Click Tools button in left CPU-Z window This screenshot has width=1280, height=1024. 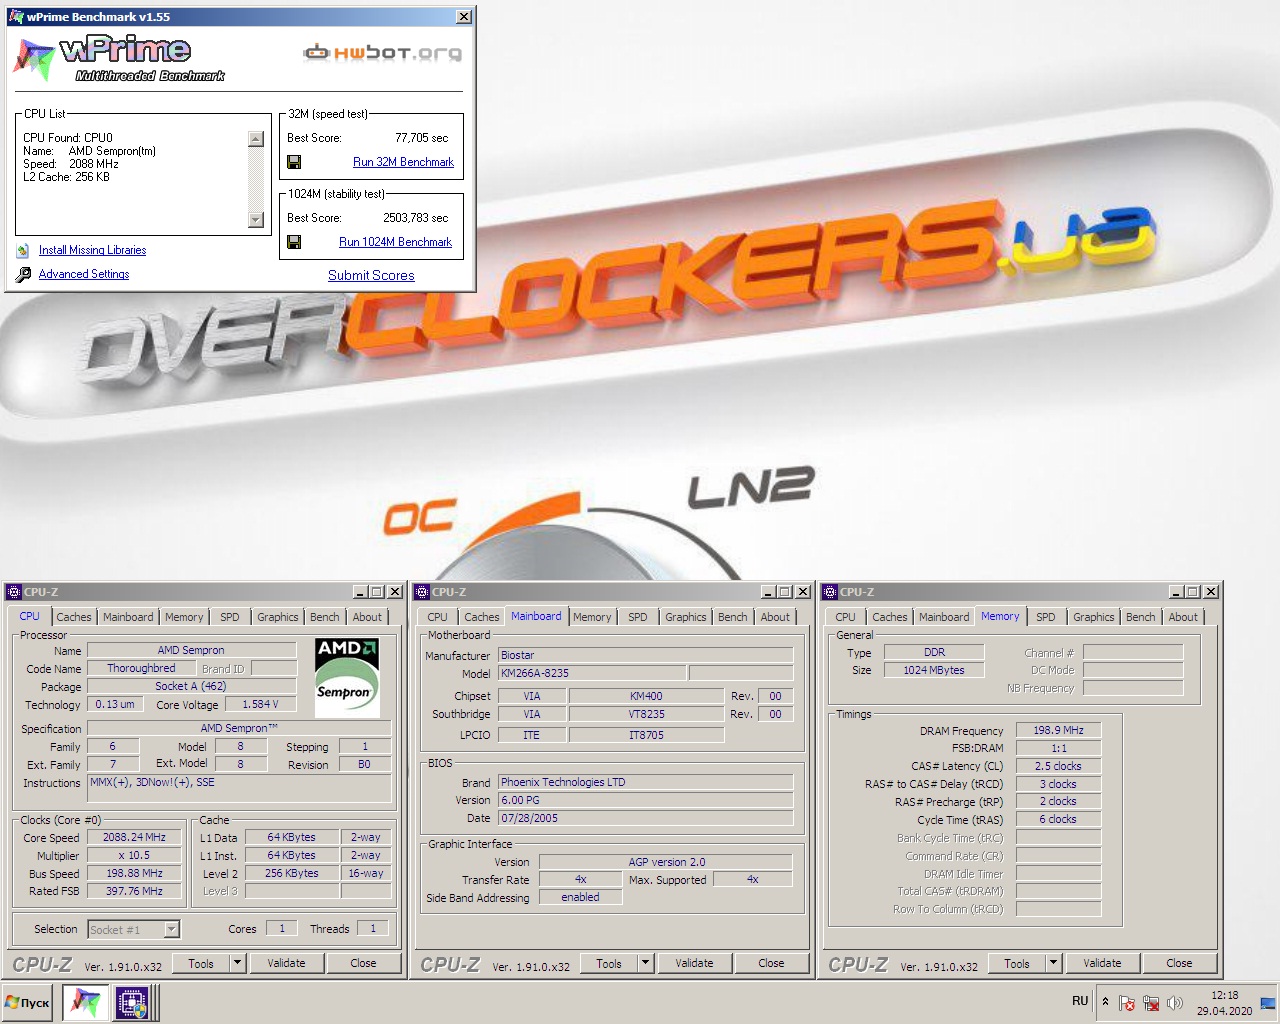point(201,963)
